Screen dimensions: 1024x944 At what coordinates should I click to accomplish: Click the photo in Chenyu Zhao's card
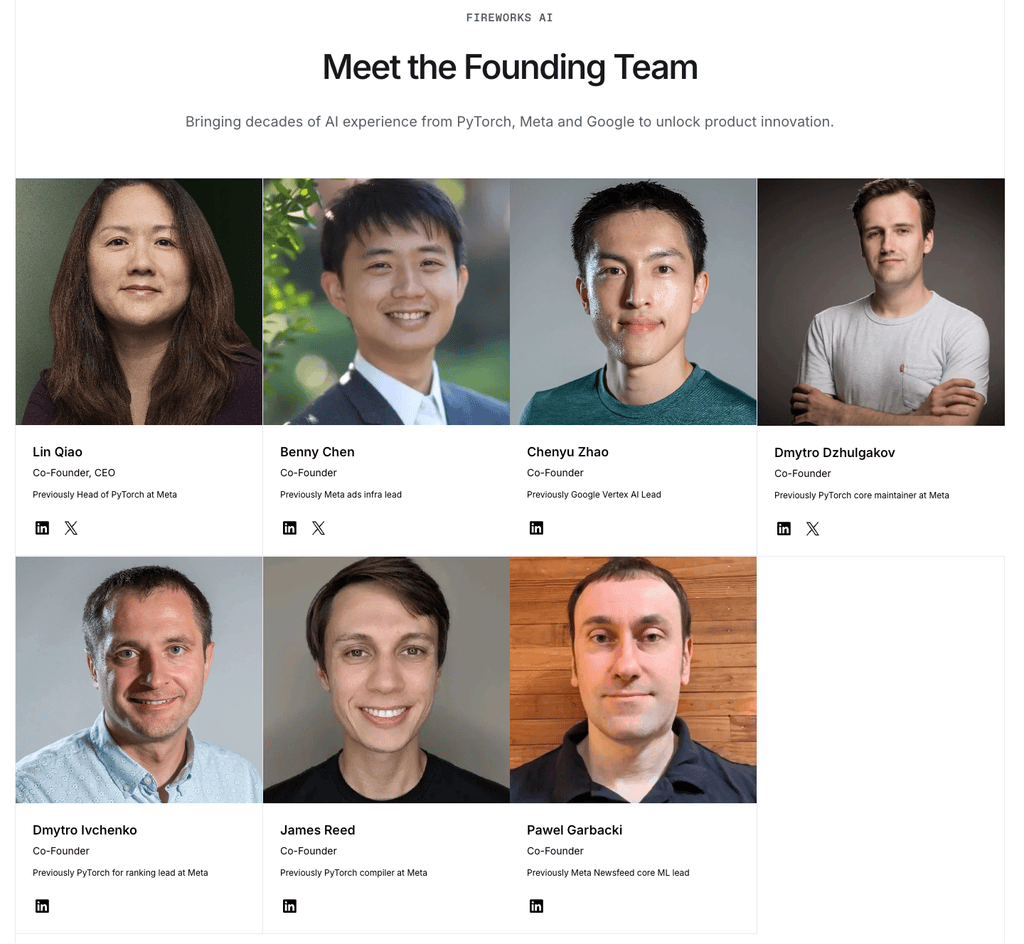tap(633, 302)
